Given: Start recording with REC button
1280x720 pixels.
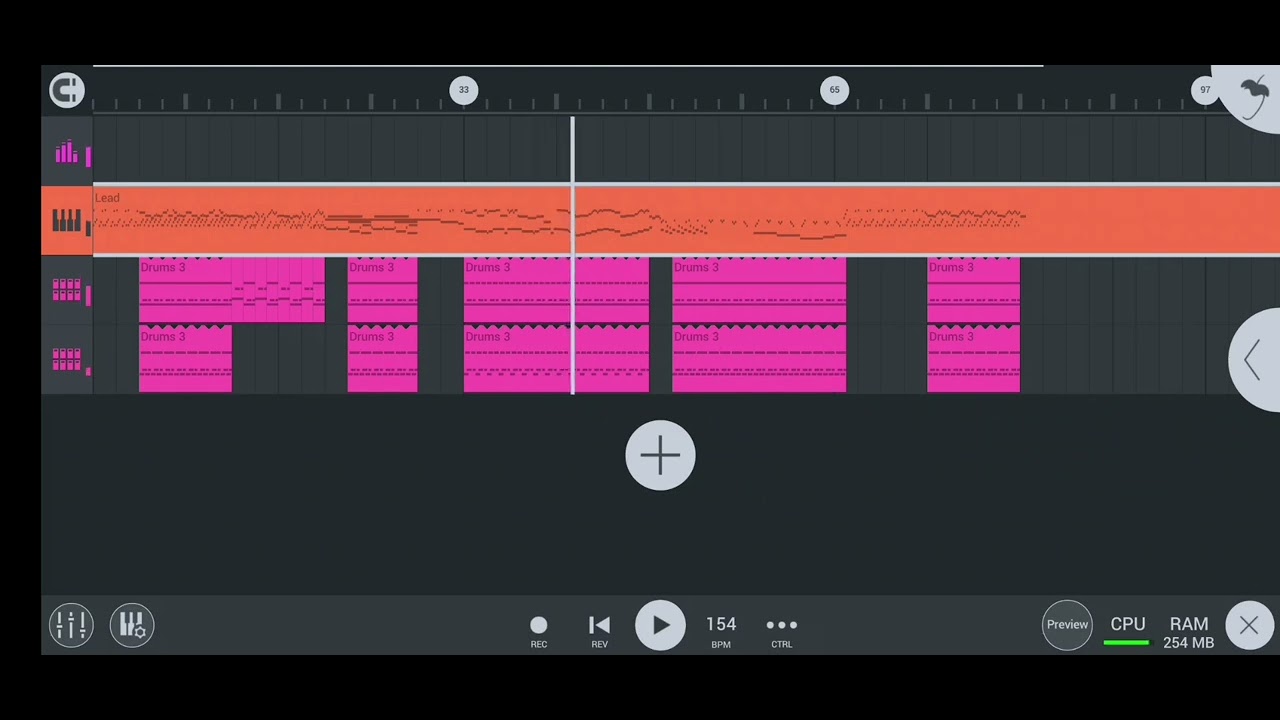Looking at the screenshot, I should [539, 631].
